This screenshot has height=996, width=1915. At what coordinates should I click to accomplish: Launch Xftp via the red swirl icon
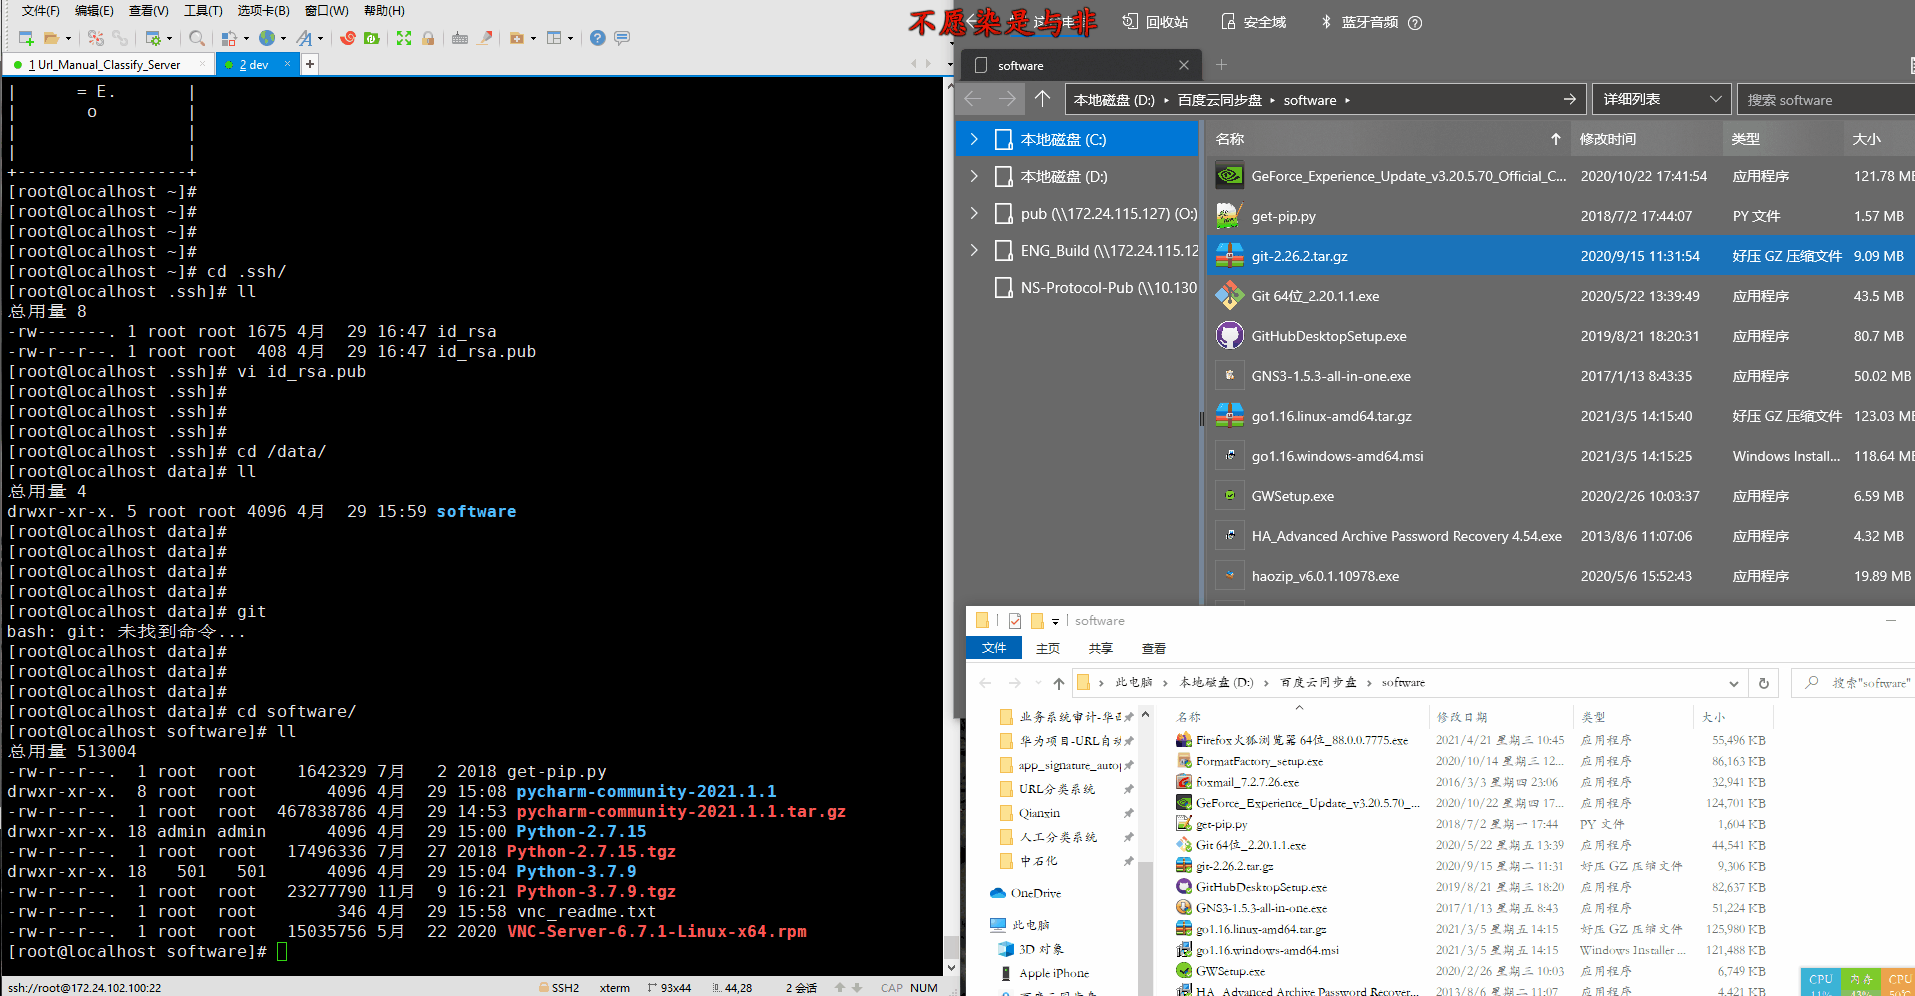click(348, 38)
